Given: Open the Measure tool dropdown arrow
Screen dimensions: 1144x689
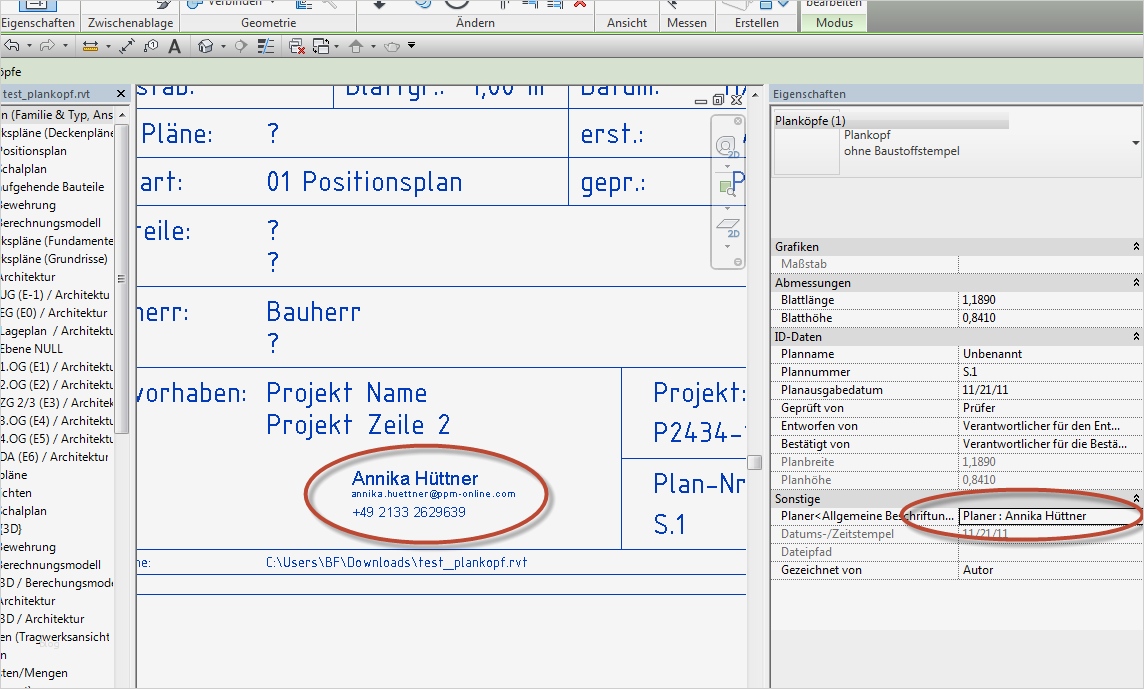Looking at the screenshot, I should tap(108, 46).
